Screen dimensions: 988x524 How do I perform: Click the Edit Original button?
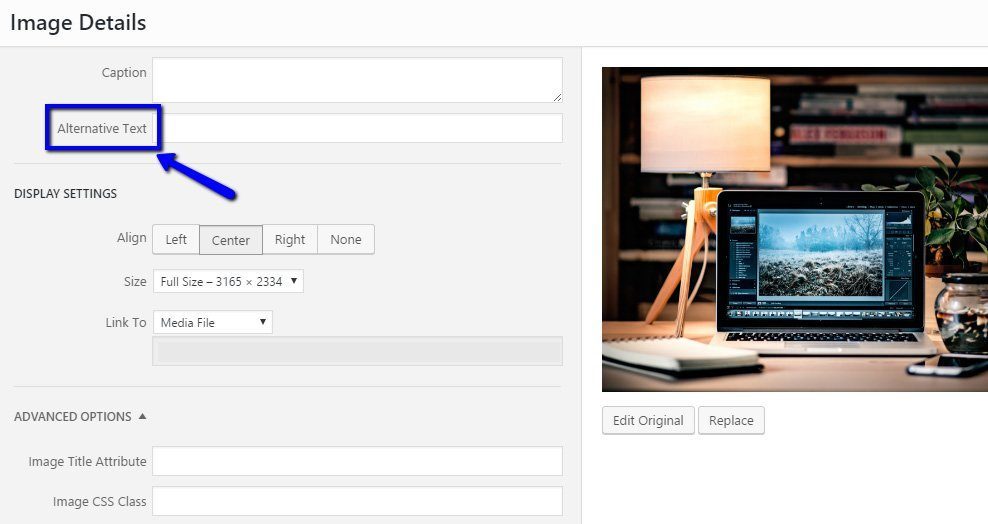[x=648, y=420]
